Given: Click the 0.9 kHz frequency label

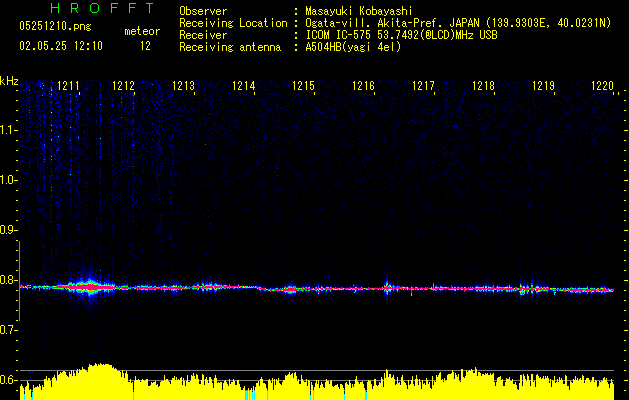Looking at the screenshot, I should click(9, 230).
